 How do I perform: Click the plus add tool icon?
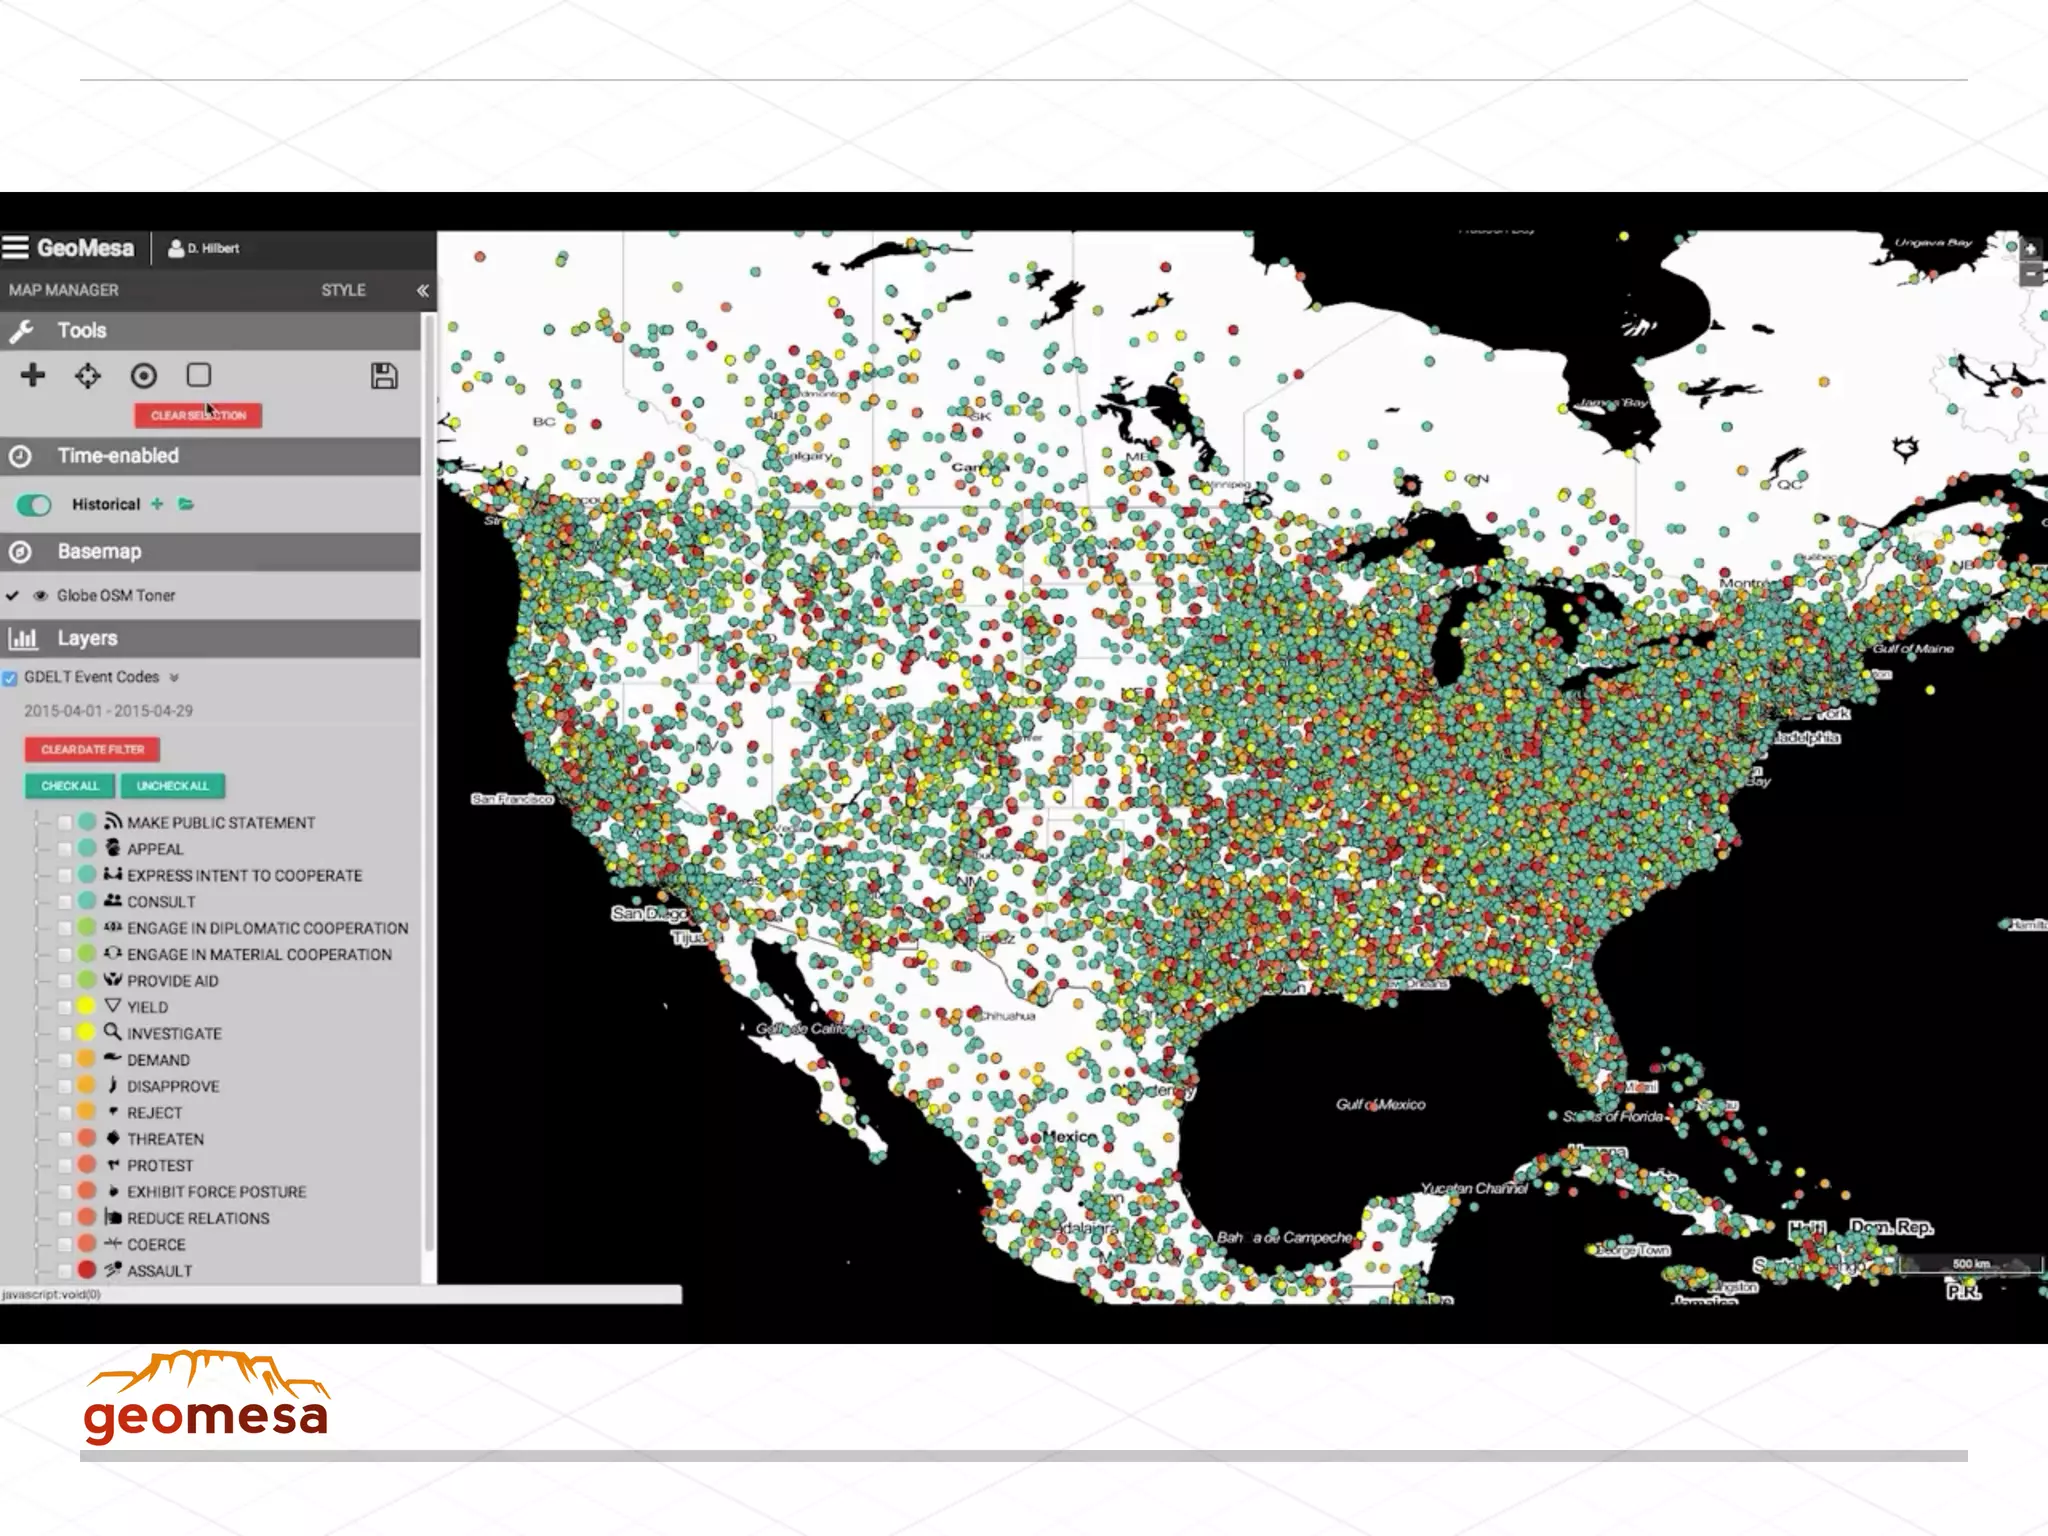tap(33, 375)
